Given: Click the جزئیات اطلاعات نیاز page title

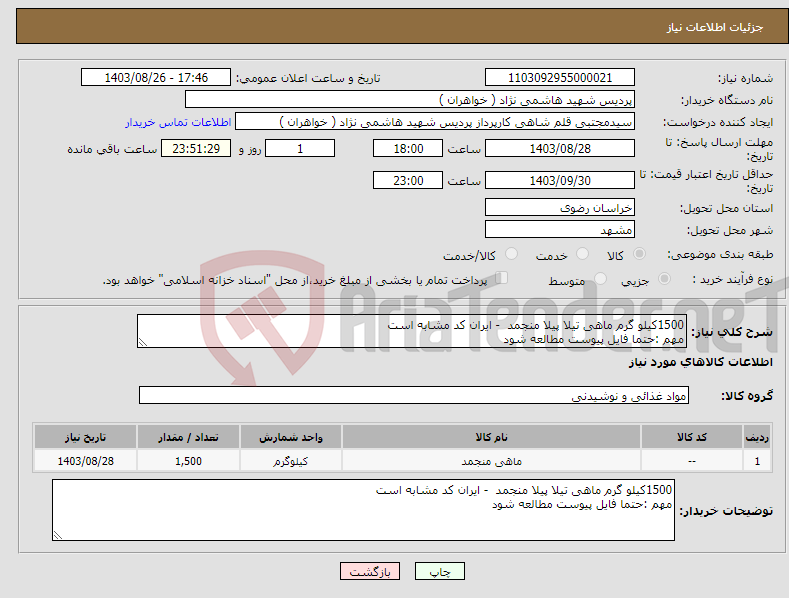Looking at the screenshot, I should pyautogui.click(x=715, y=27).
